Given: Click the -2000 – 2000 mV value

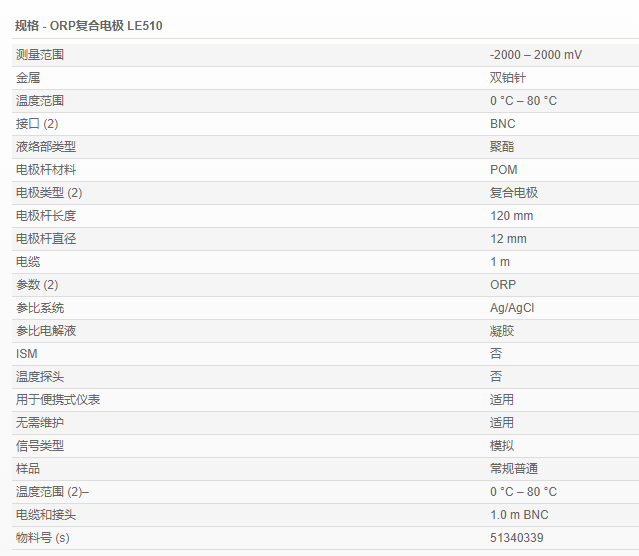Looking at the screenshot, I should 535,55.
